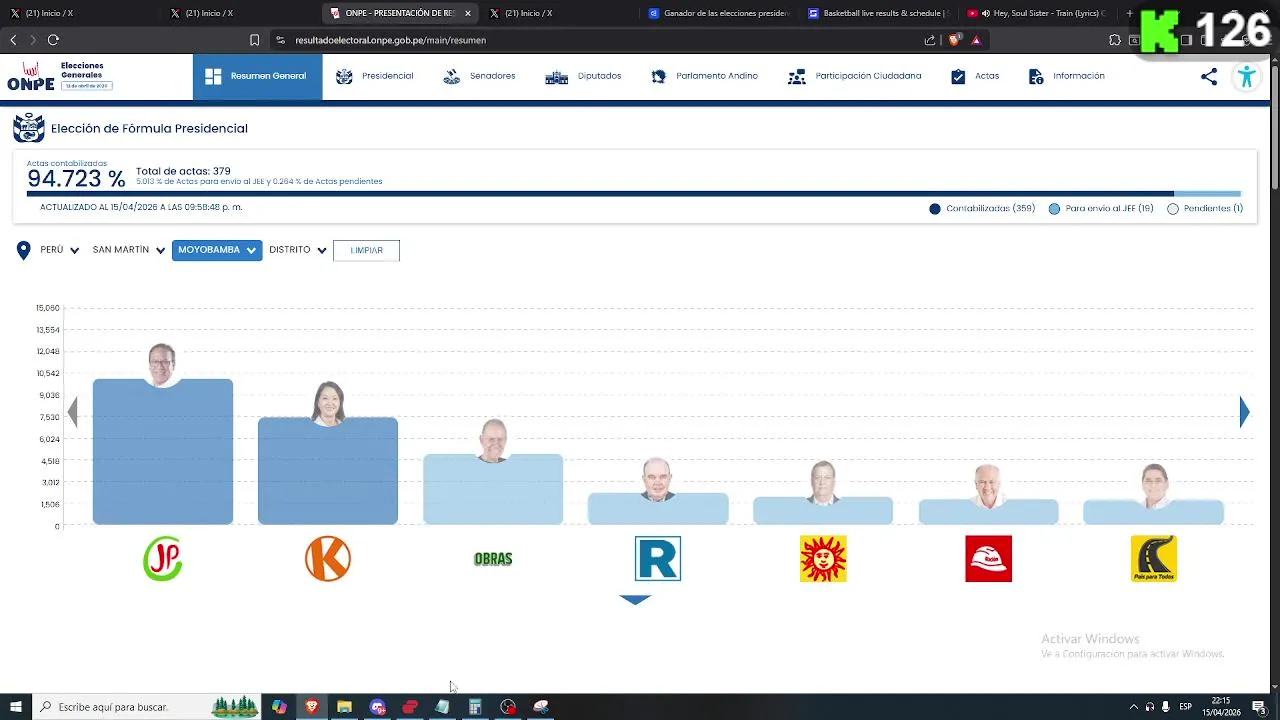Screen dimensions: 1280x720
Task: Click the Elección de Fórmula Presidencial emblem icon
Action: pyautogui.click(x=29, y=128)
